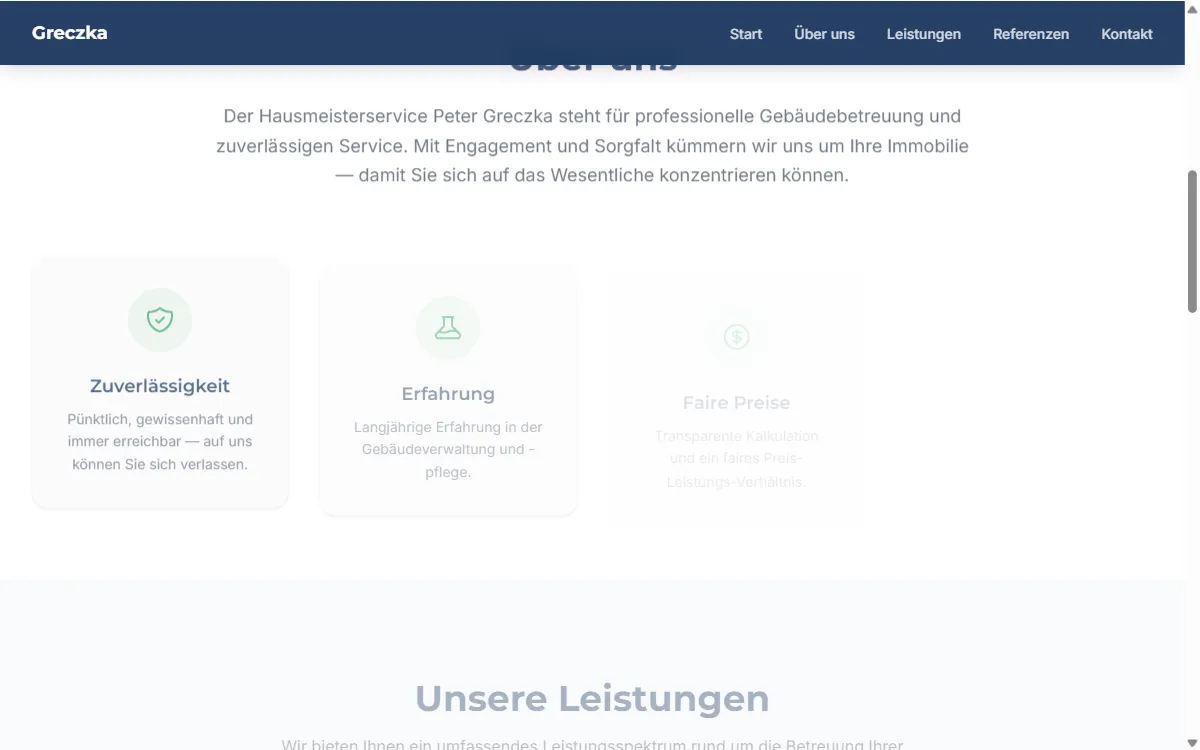Click the Erfahrung card title text
This screenshot has width=1200, height=750.
(x=447, y=394)
